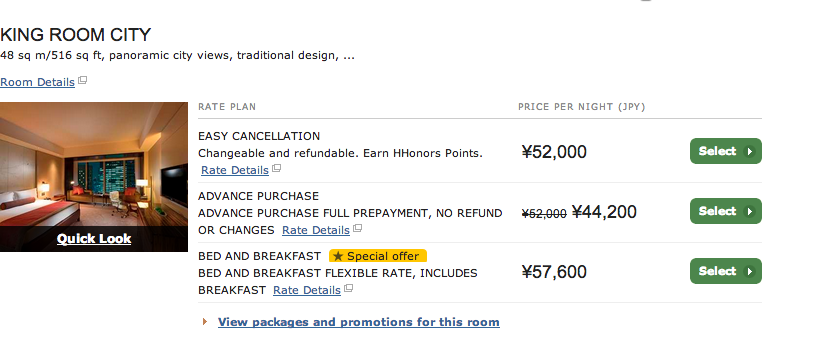Open the Room Details link
815x364 pixels.
coord(37,82)
